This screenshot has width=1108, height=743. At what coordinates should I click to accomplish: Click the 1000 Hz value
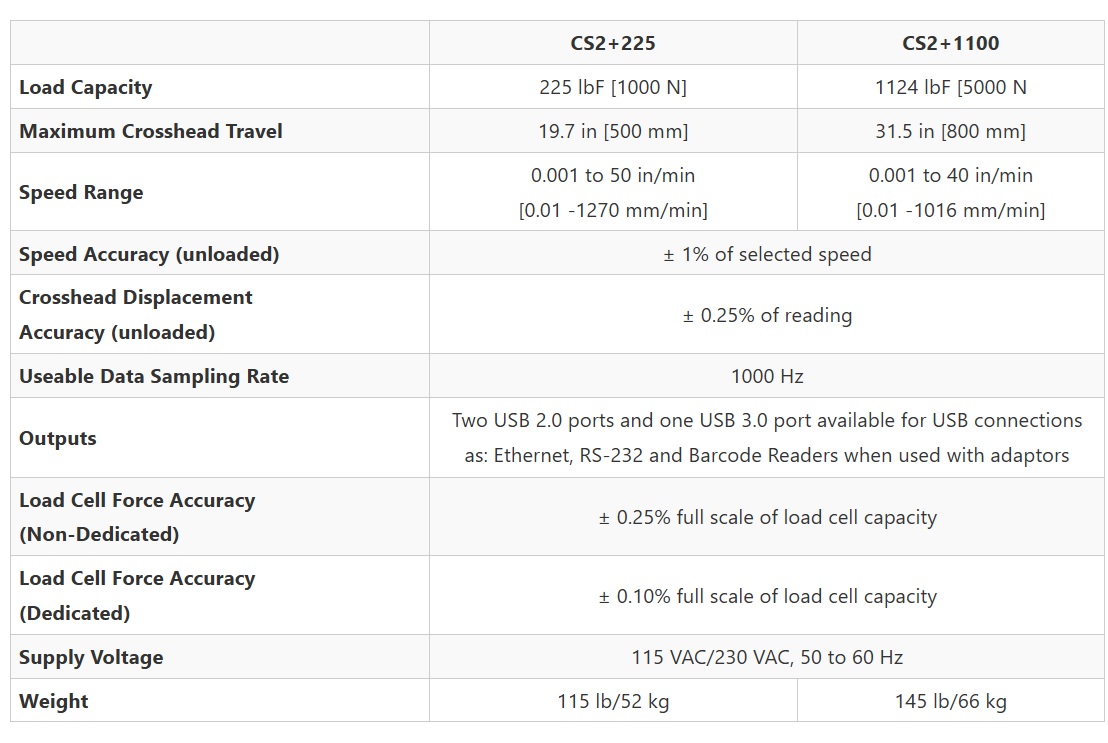[767, 376]
